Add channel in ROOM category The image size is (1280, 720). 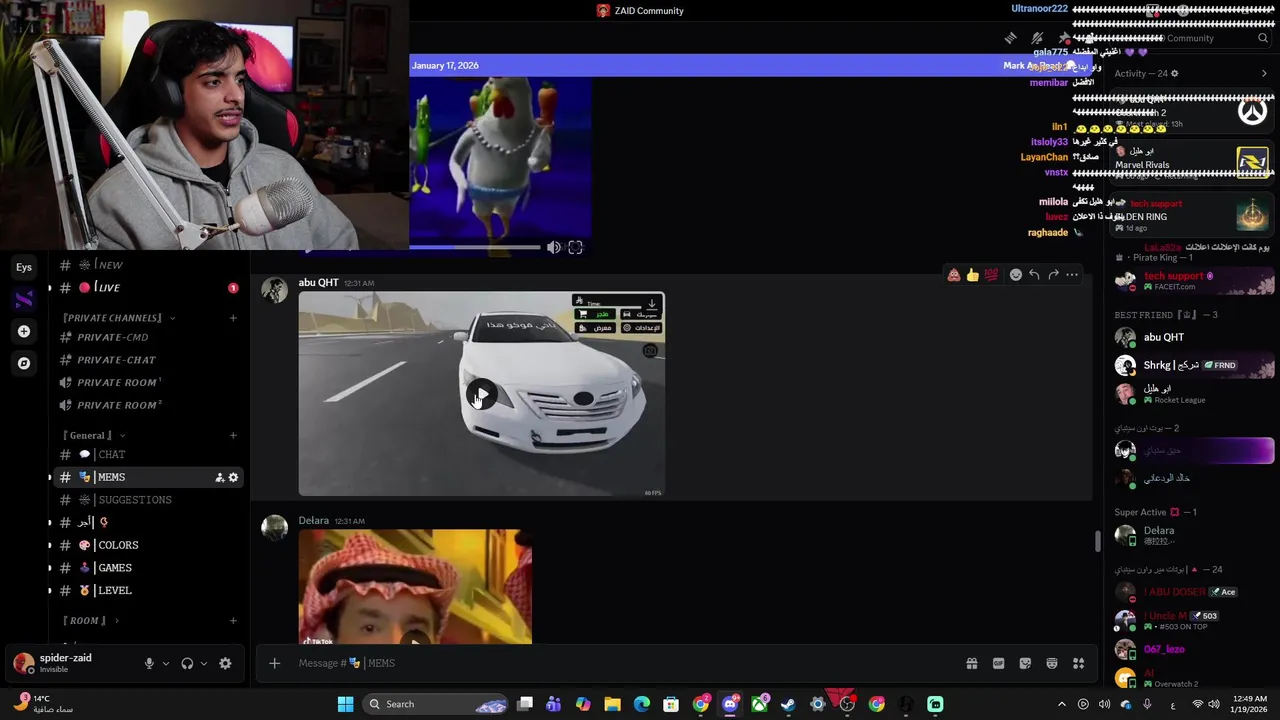point(233,621)
